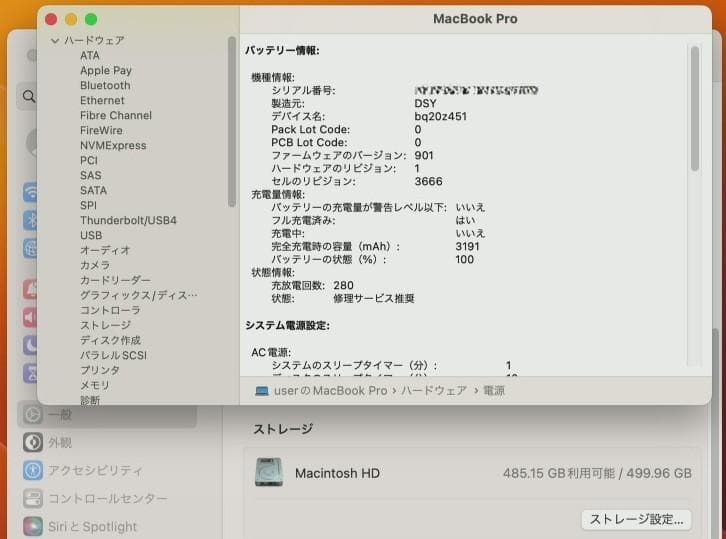Open グラフィックス/ディス… entry

coord(138,295)
